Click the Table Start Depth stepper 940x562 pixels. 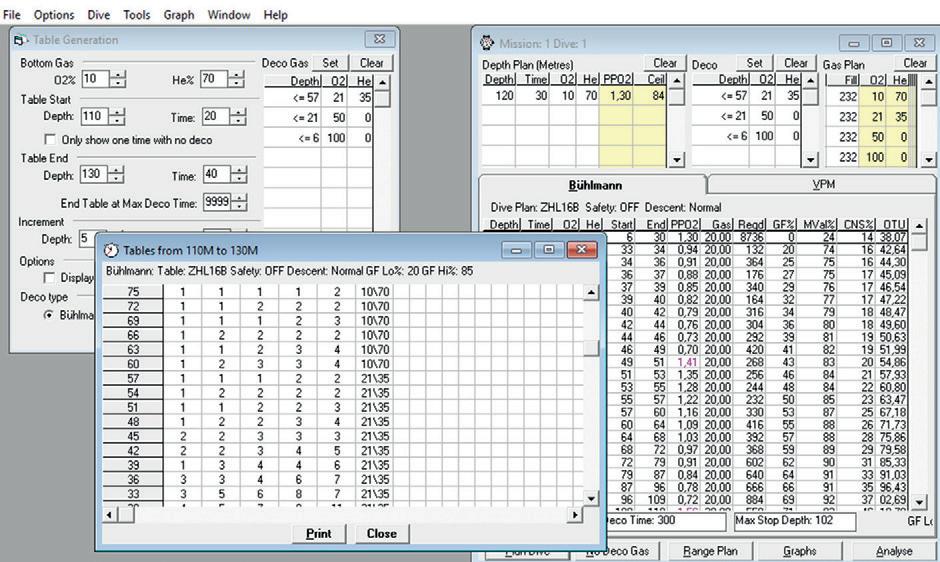[x=118, y=116]
